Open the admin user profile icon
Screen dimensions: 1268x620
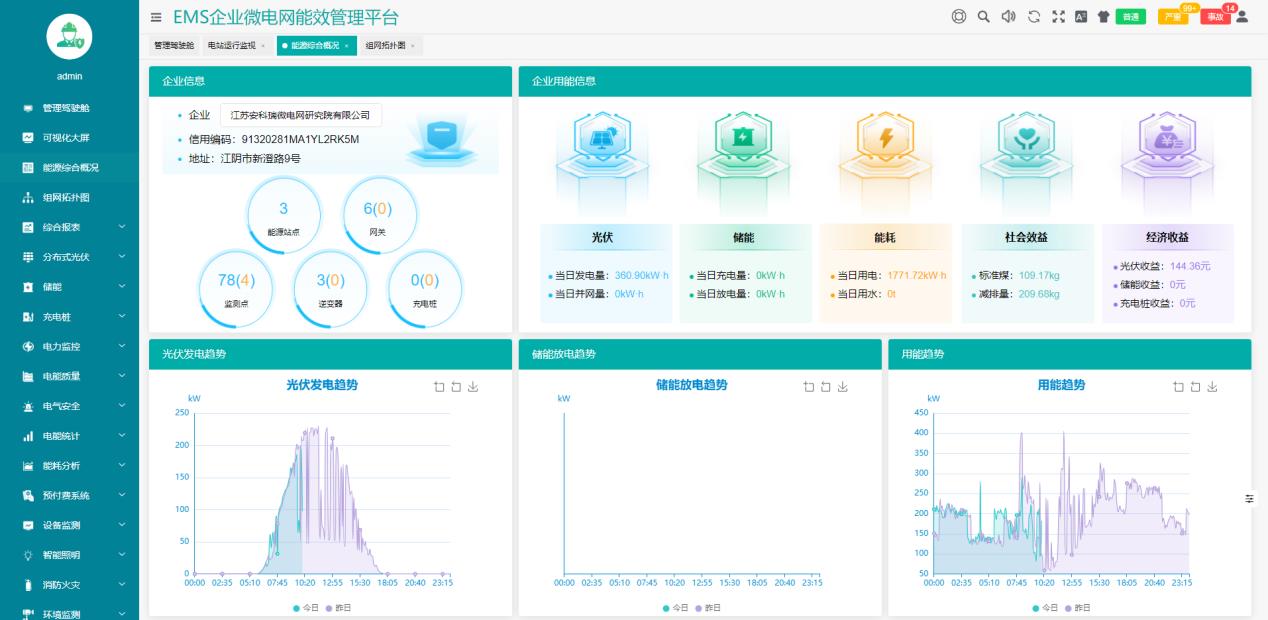[1243, 17]
